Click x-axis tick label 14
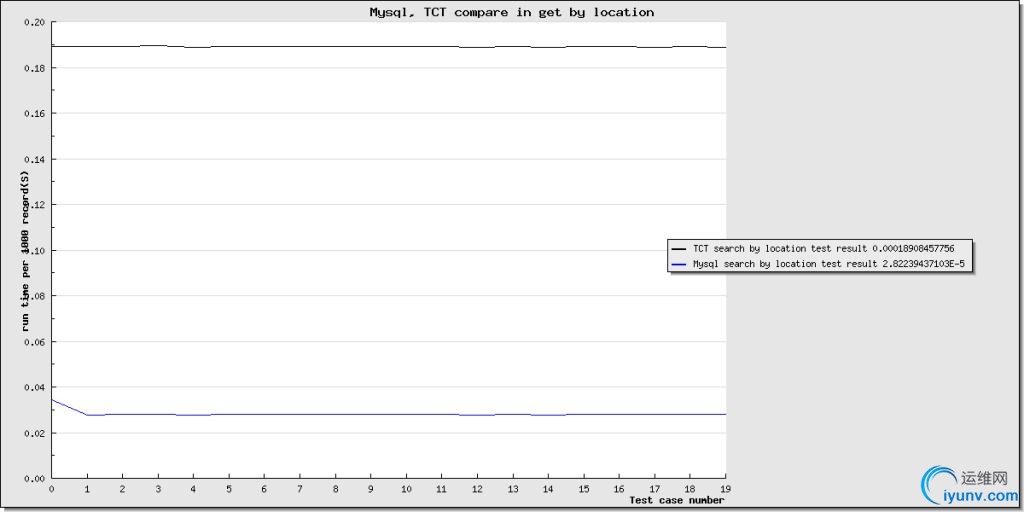The image size is (1024, 512). tap(549, 488)
